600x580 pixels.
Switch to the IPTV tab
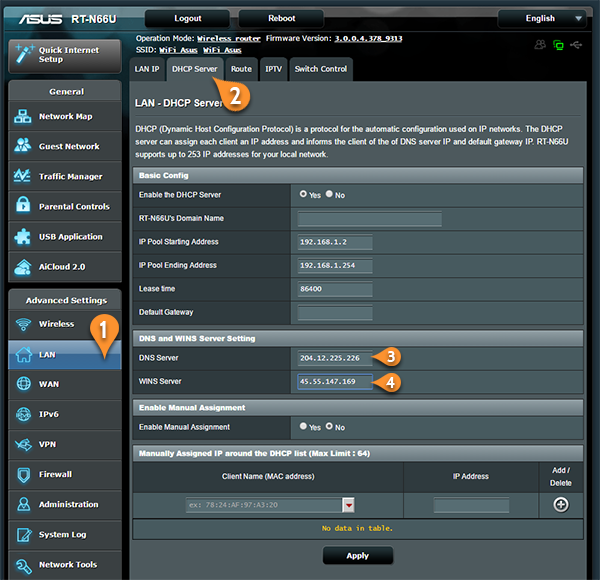click(x=273, y=69)
